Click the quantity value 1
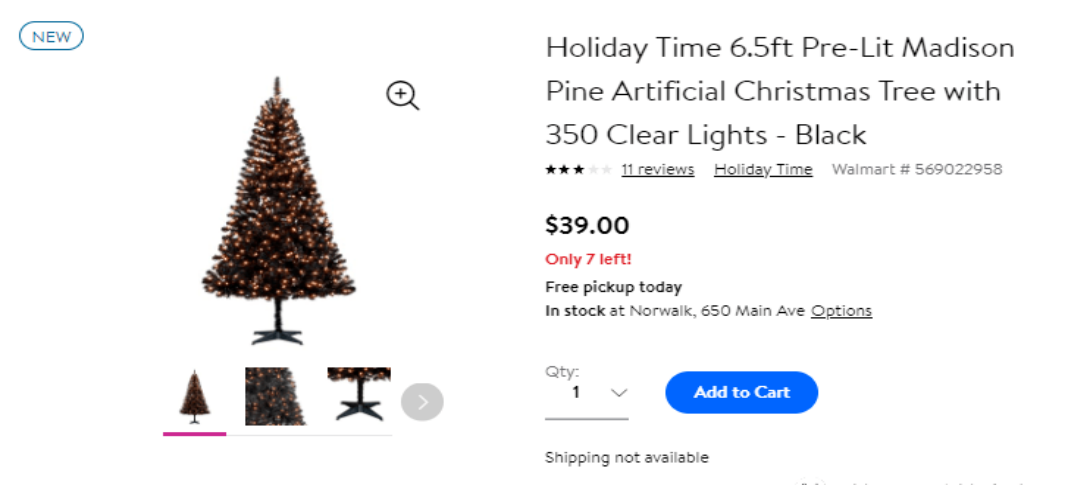The height and width of the screenshot is (486, 1069). 576,392
